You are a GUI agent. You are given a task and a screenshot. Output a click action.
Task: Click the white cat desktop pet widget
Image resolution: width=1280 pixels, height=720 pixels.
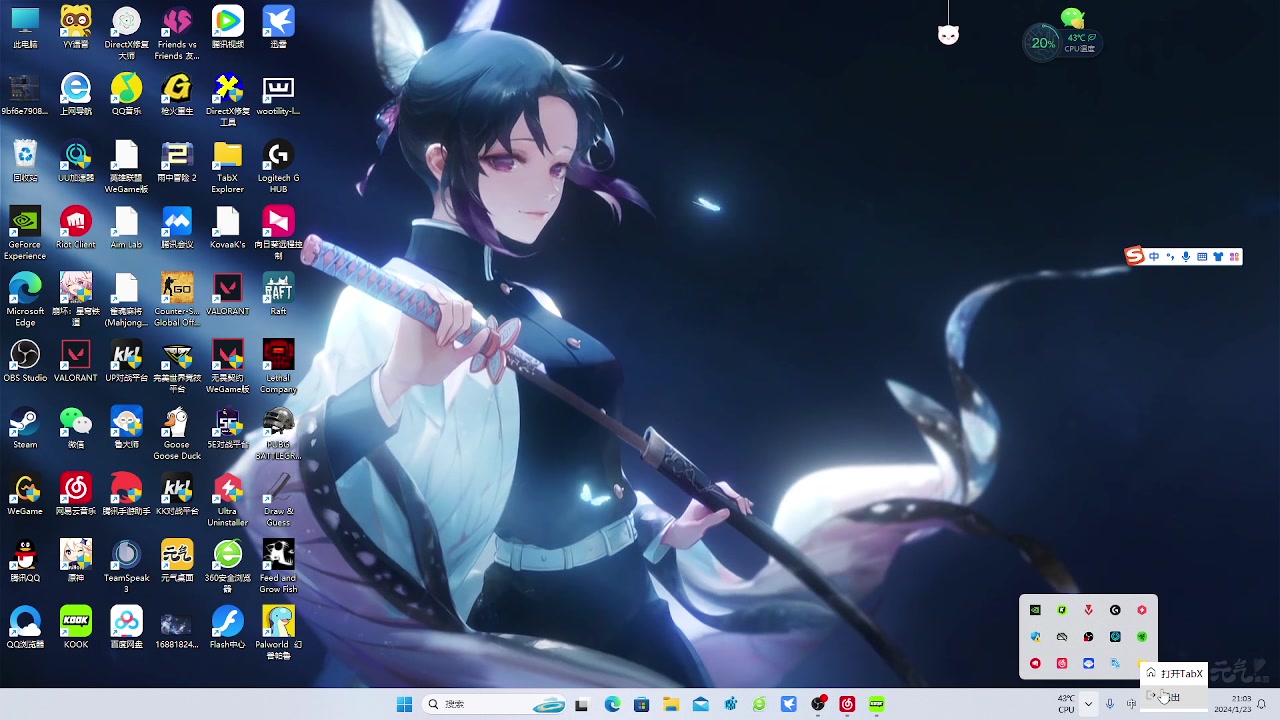coord(948,35)
